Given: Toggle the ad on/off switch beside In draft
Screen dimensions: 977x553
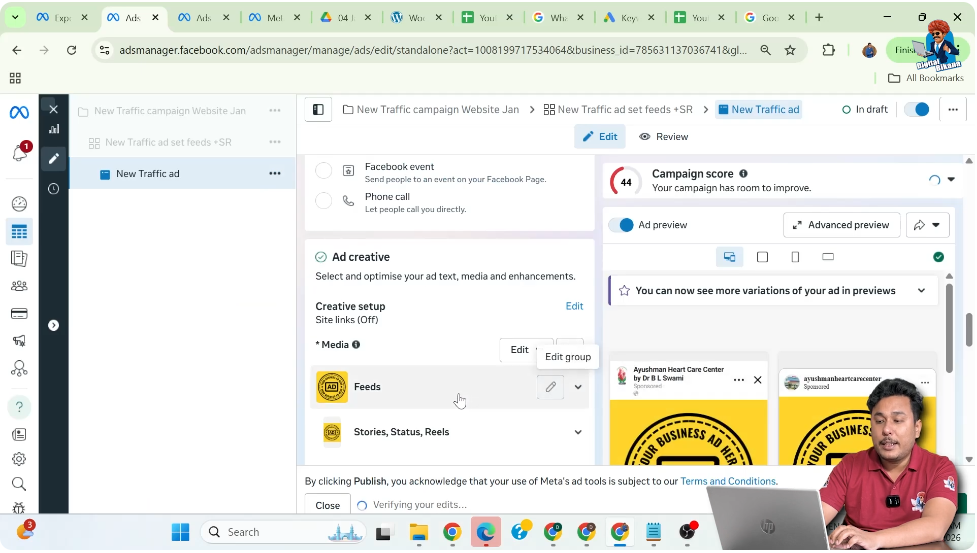Looking at the screenshot, I should tap(916, 110).
